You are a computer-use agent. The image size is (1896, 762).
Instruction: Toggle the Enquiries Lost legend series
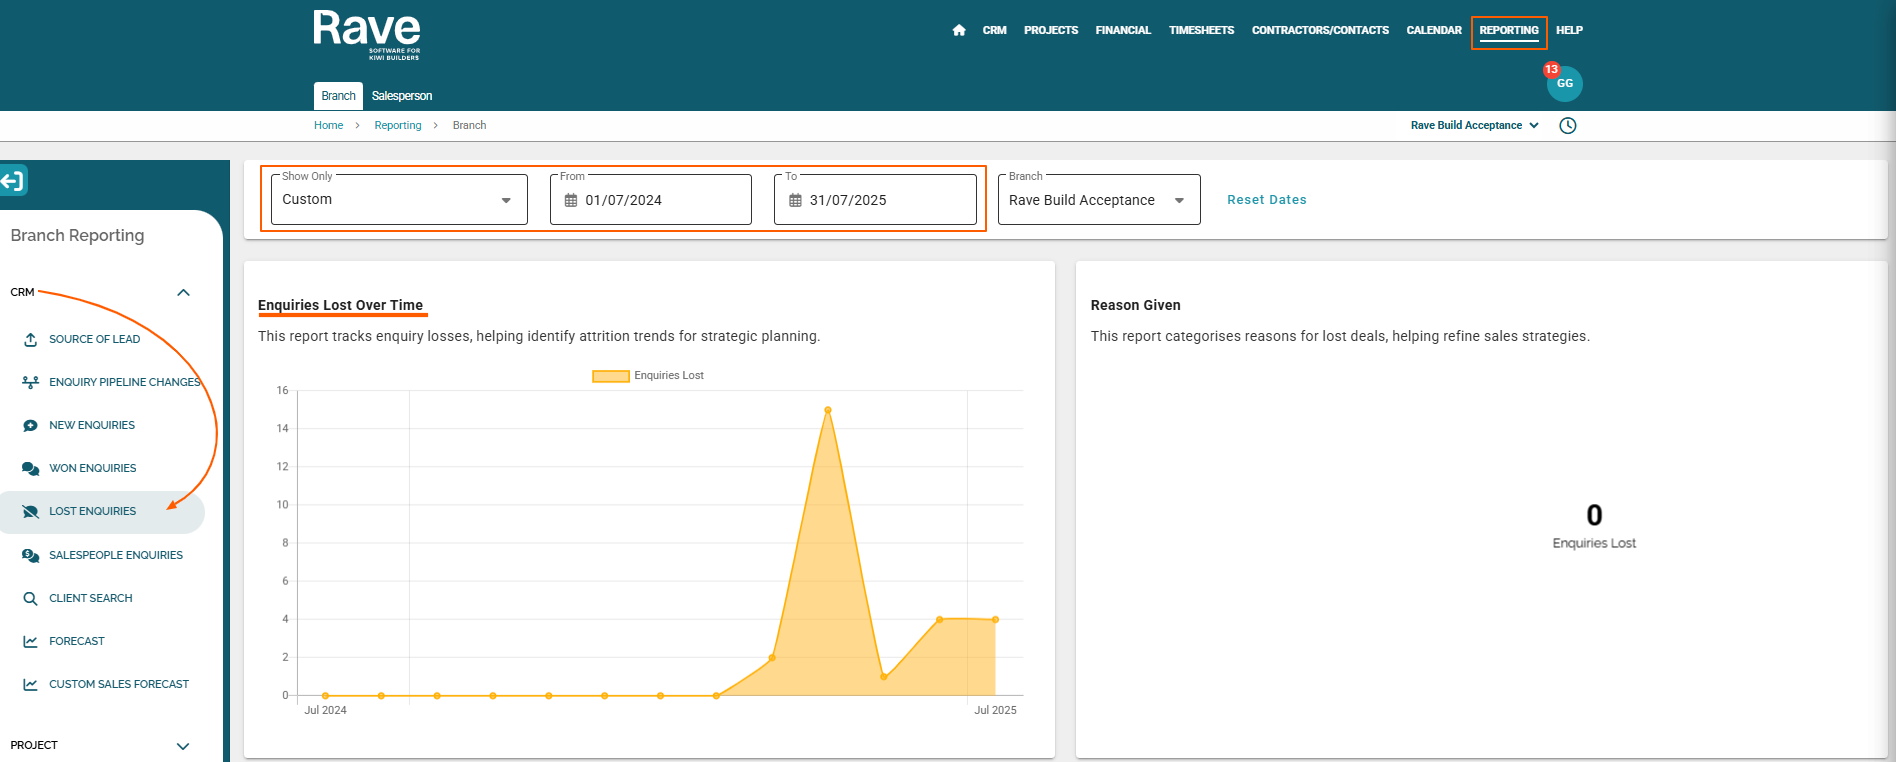(648, 376)
